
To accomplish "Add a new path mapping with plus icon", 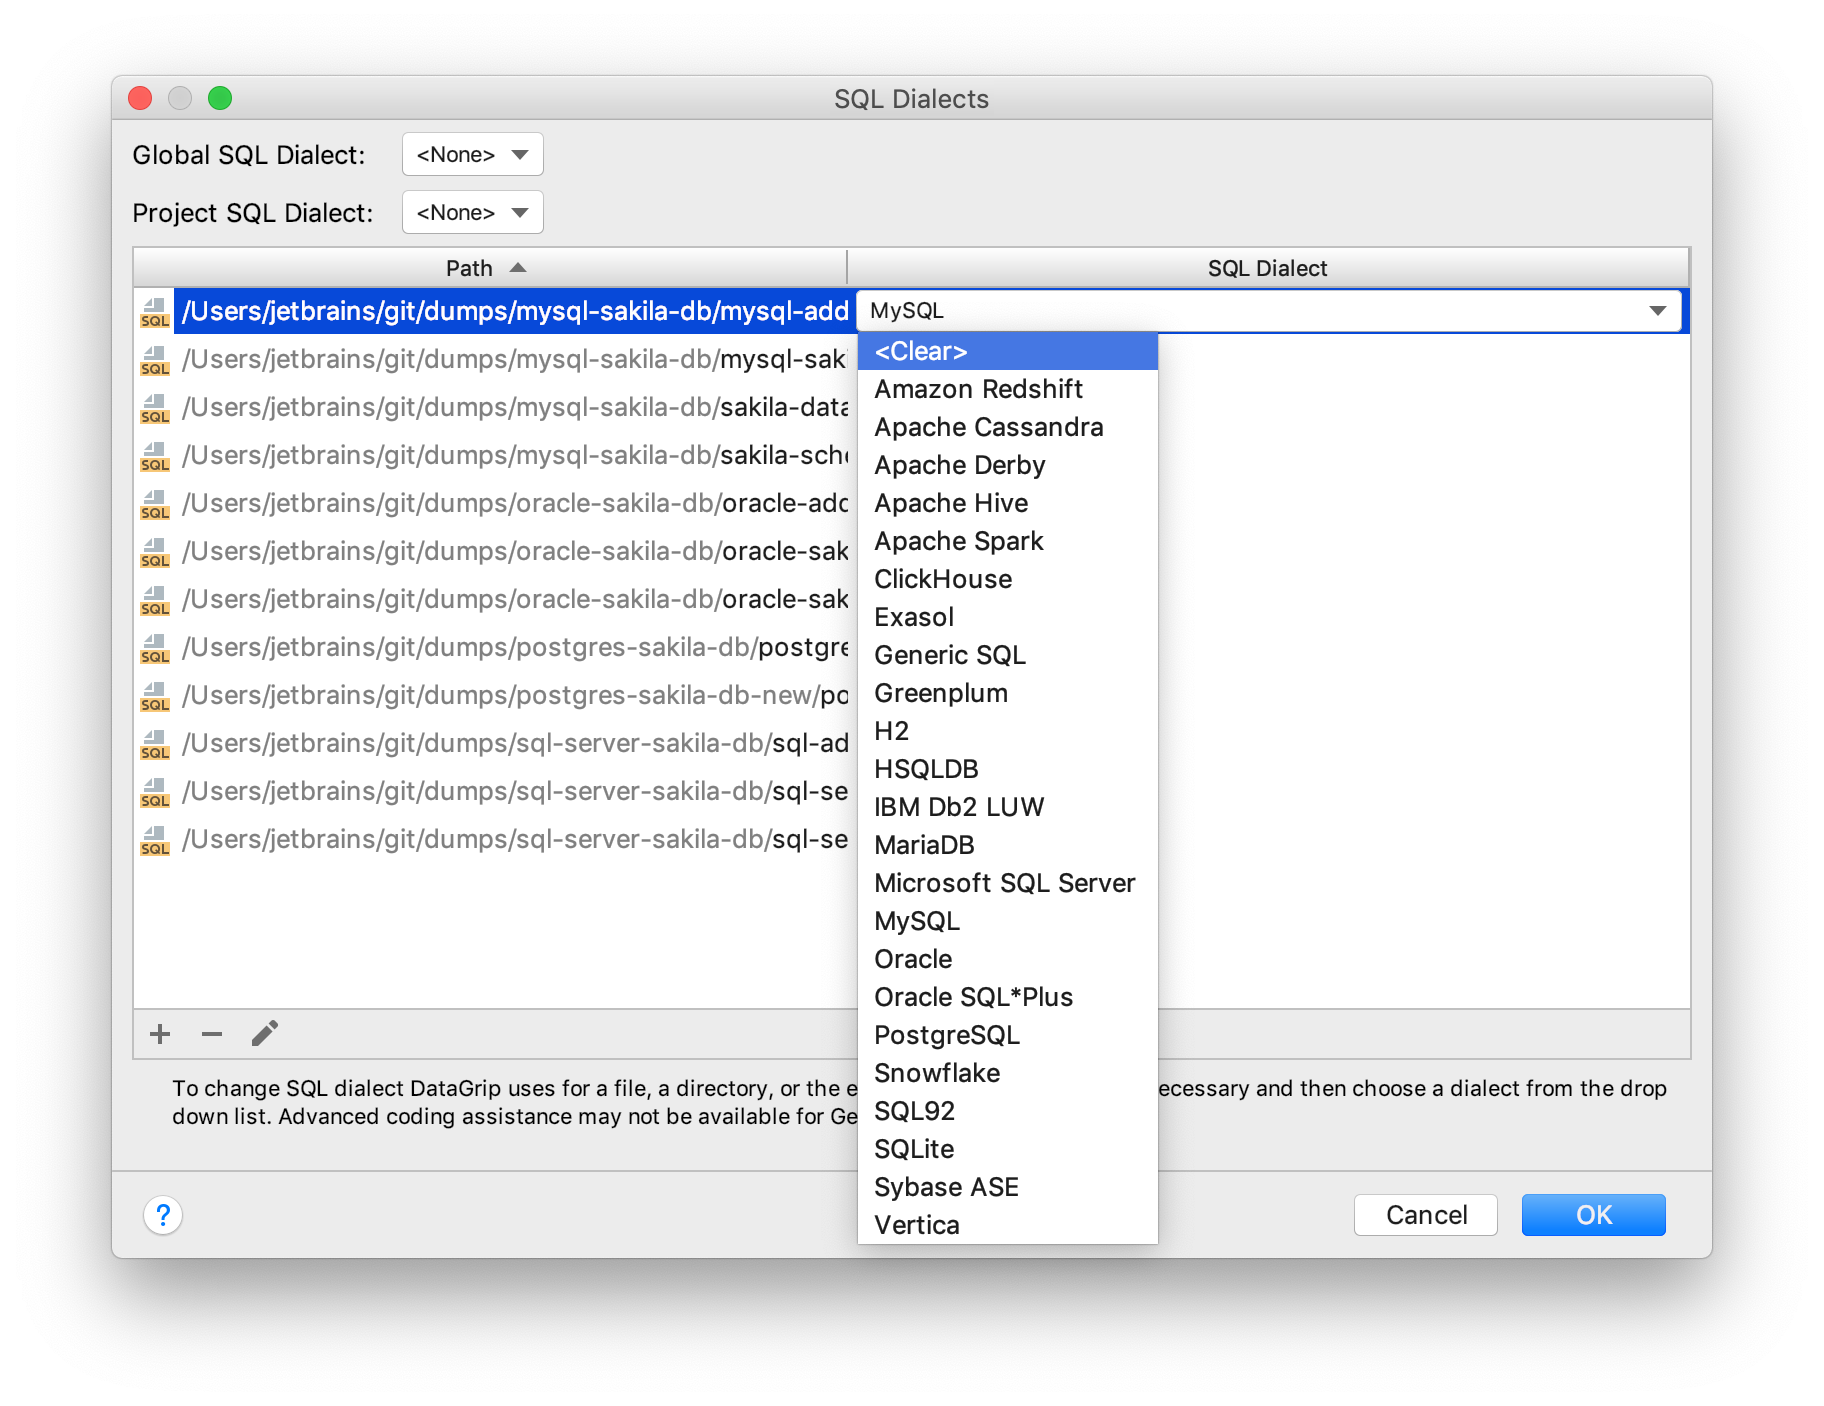I will pos(160,1034).
